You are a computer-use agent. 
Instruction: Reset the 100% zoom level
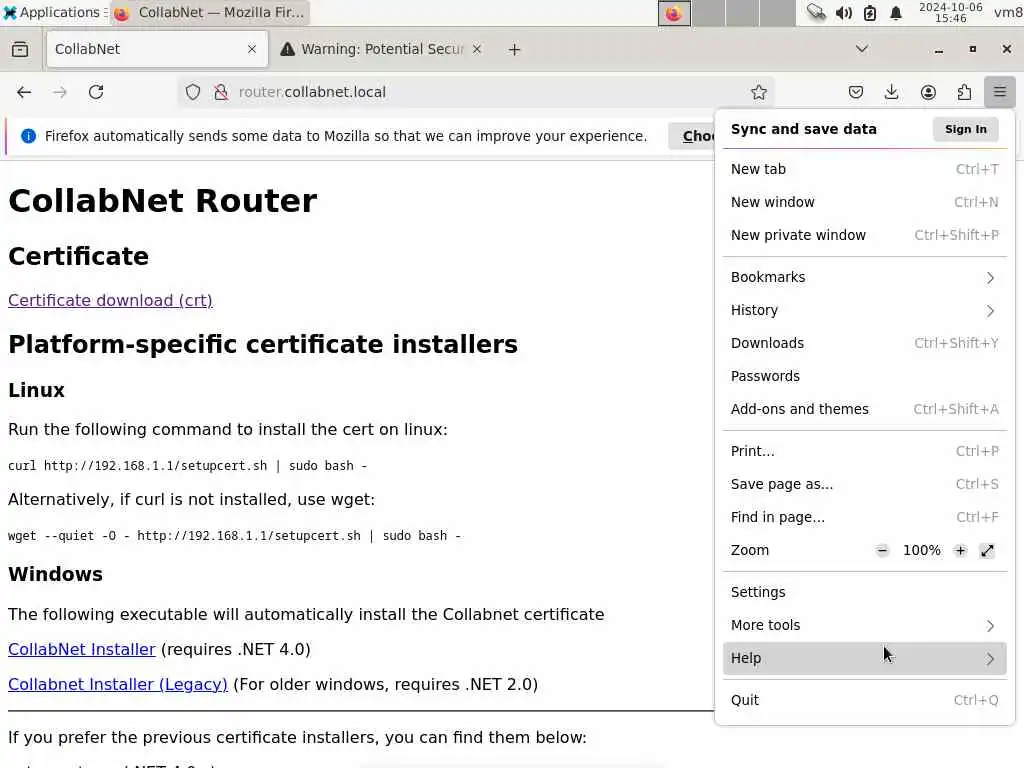pyautogui.click(x=921, y=551)
